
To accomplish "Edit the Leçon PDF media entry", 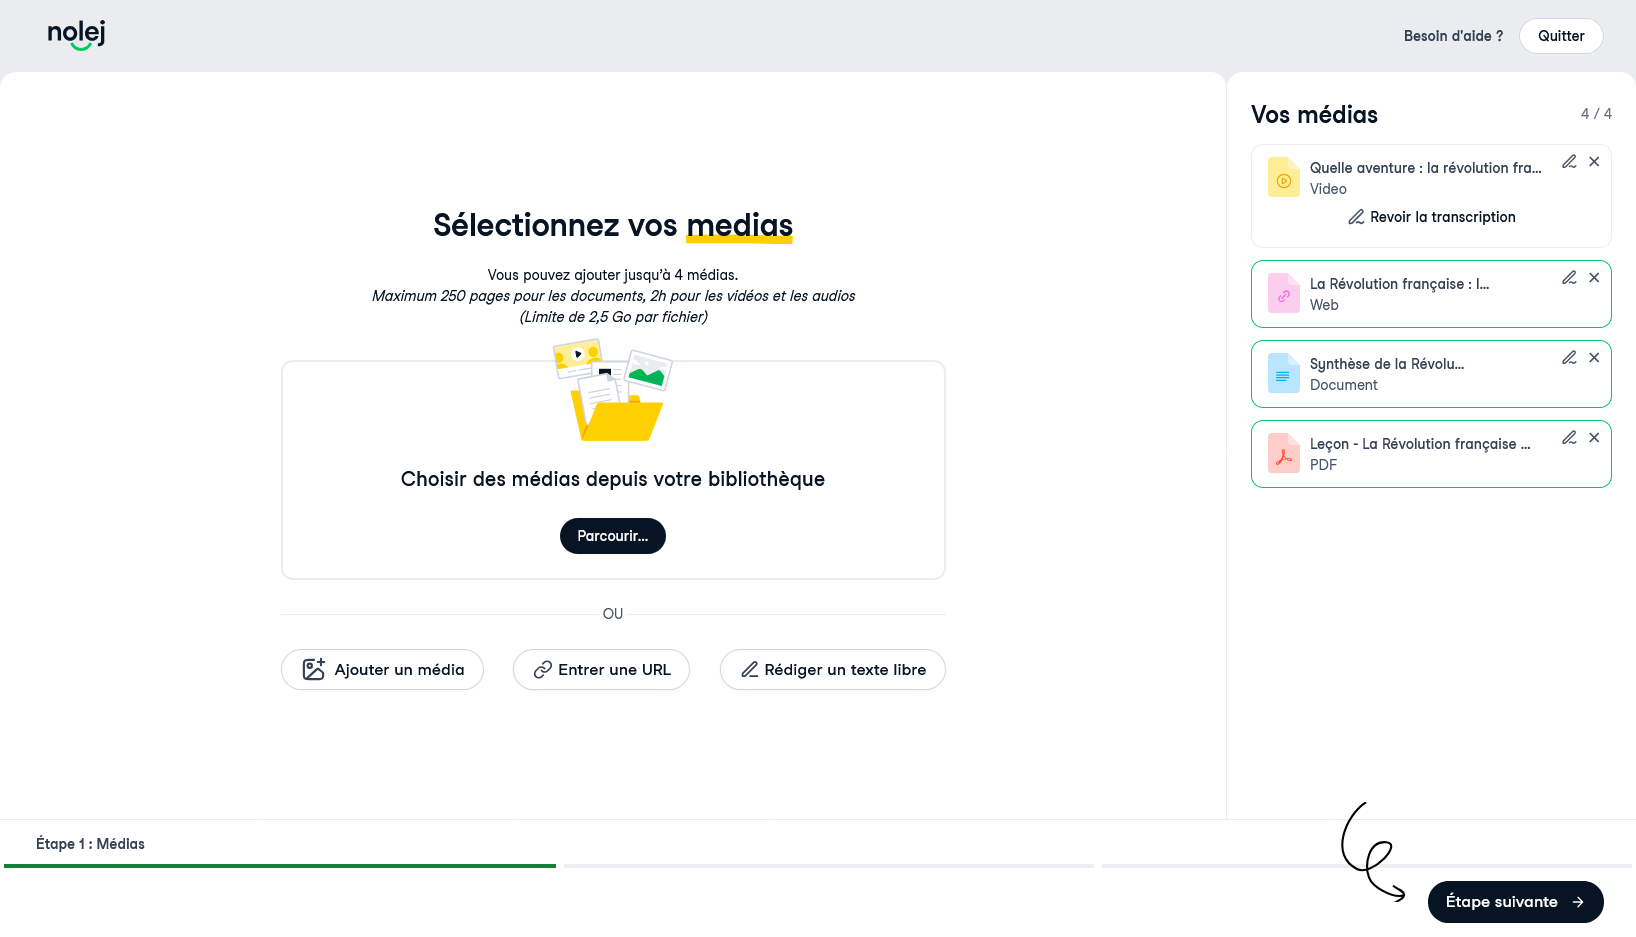I will pos(1569,438).
